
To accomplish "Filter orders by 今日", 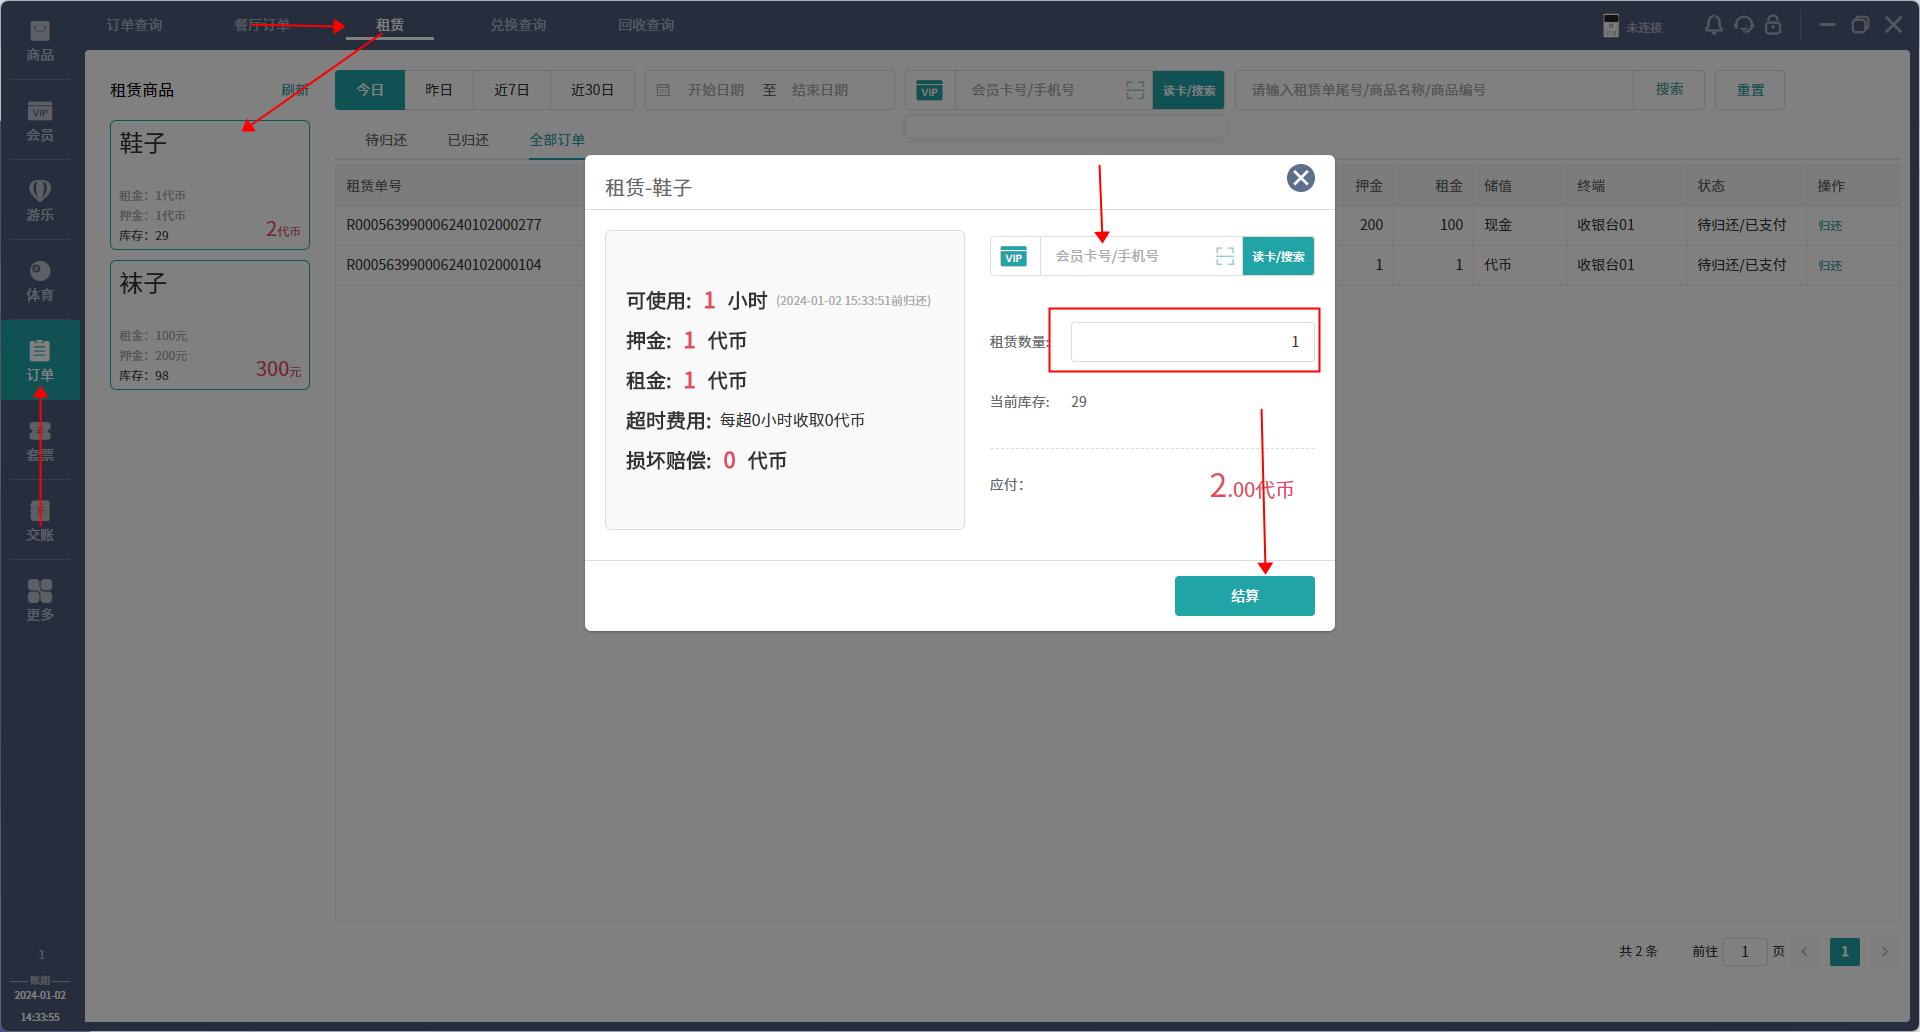I will pos(370,90).
